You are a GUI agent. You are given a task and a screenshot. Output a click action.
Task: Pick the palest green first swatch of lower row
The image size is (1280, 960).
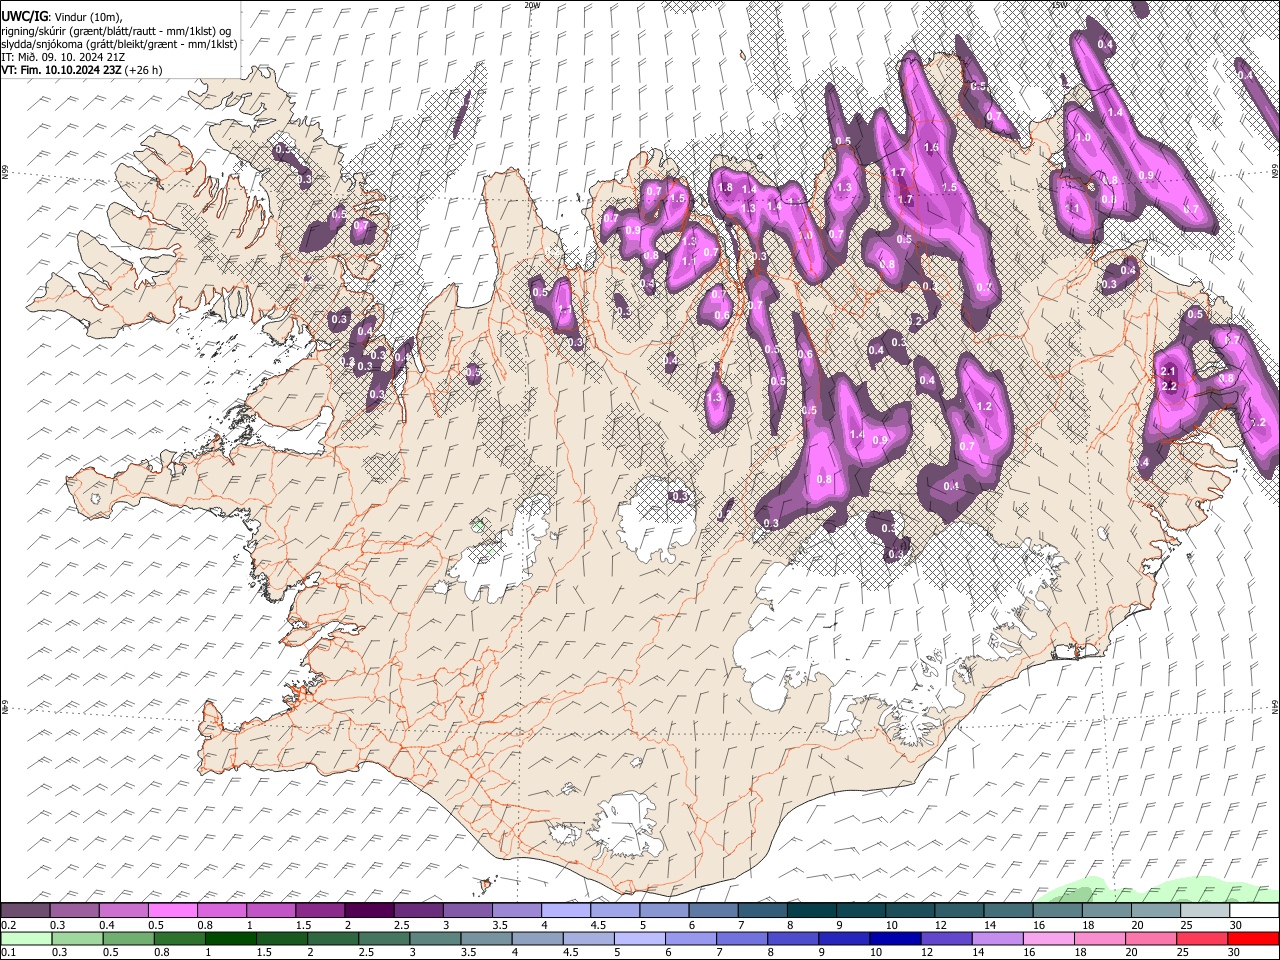click(26, 939)
